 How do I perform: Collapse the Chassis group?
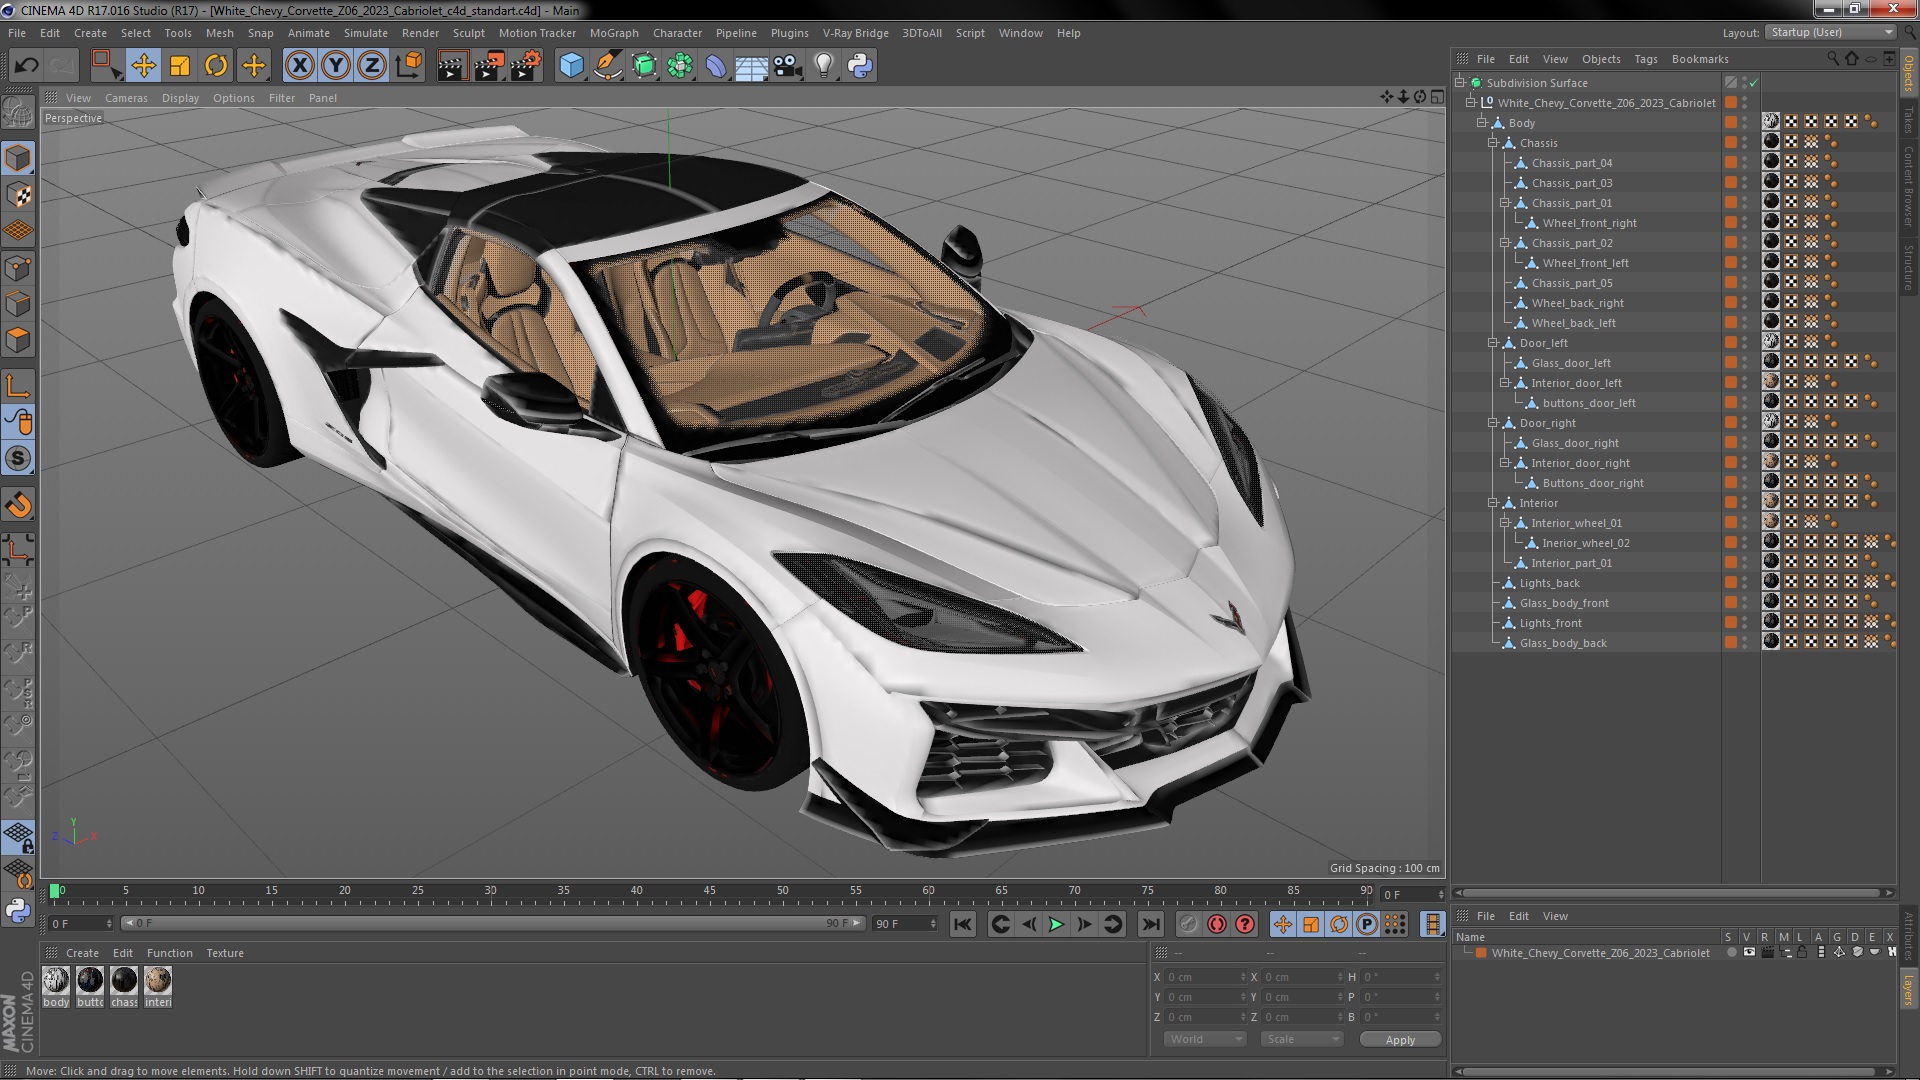pos(1493,143)
